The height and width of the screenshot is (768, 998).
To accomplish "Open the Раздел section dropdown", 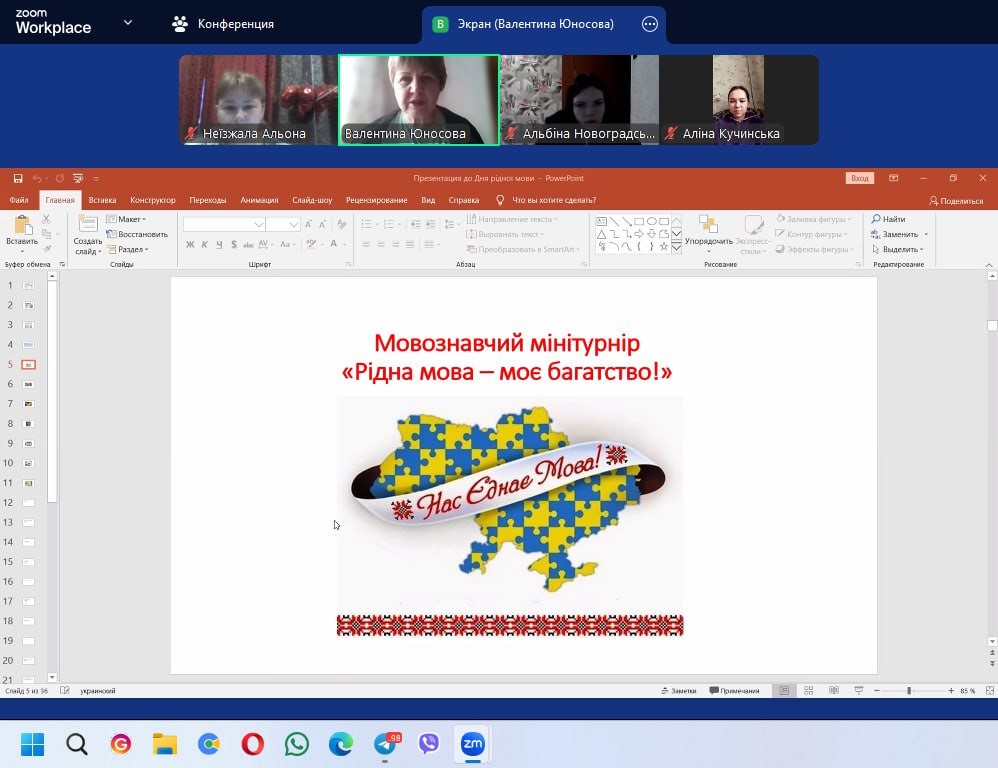I will tap(128, 249).
